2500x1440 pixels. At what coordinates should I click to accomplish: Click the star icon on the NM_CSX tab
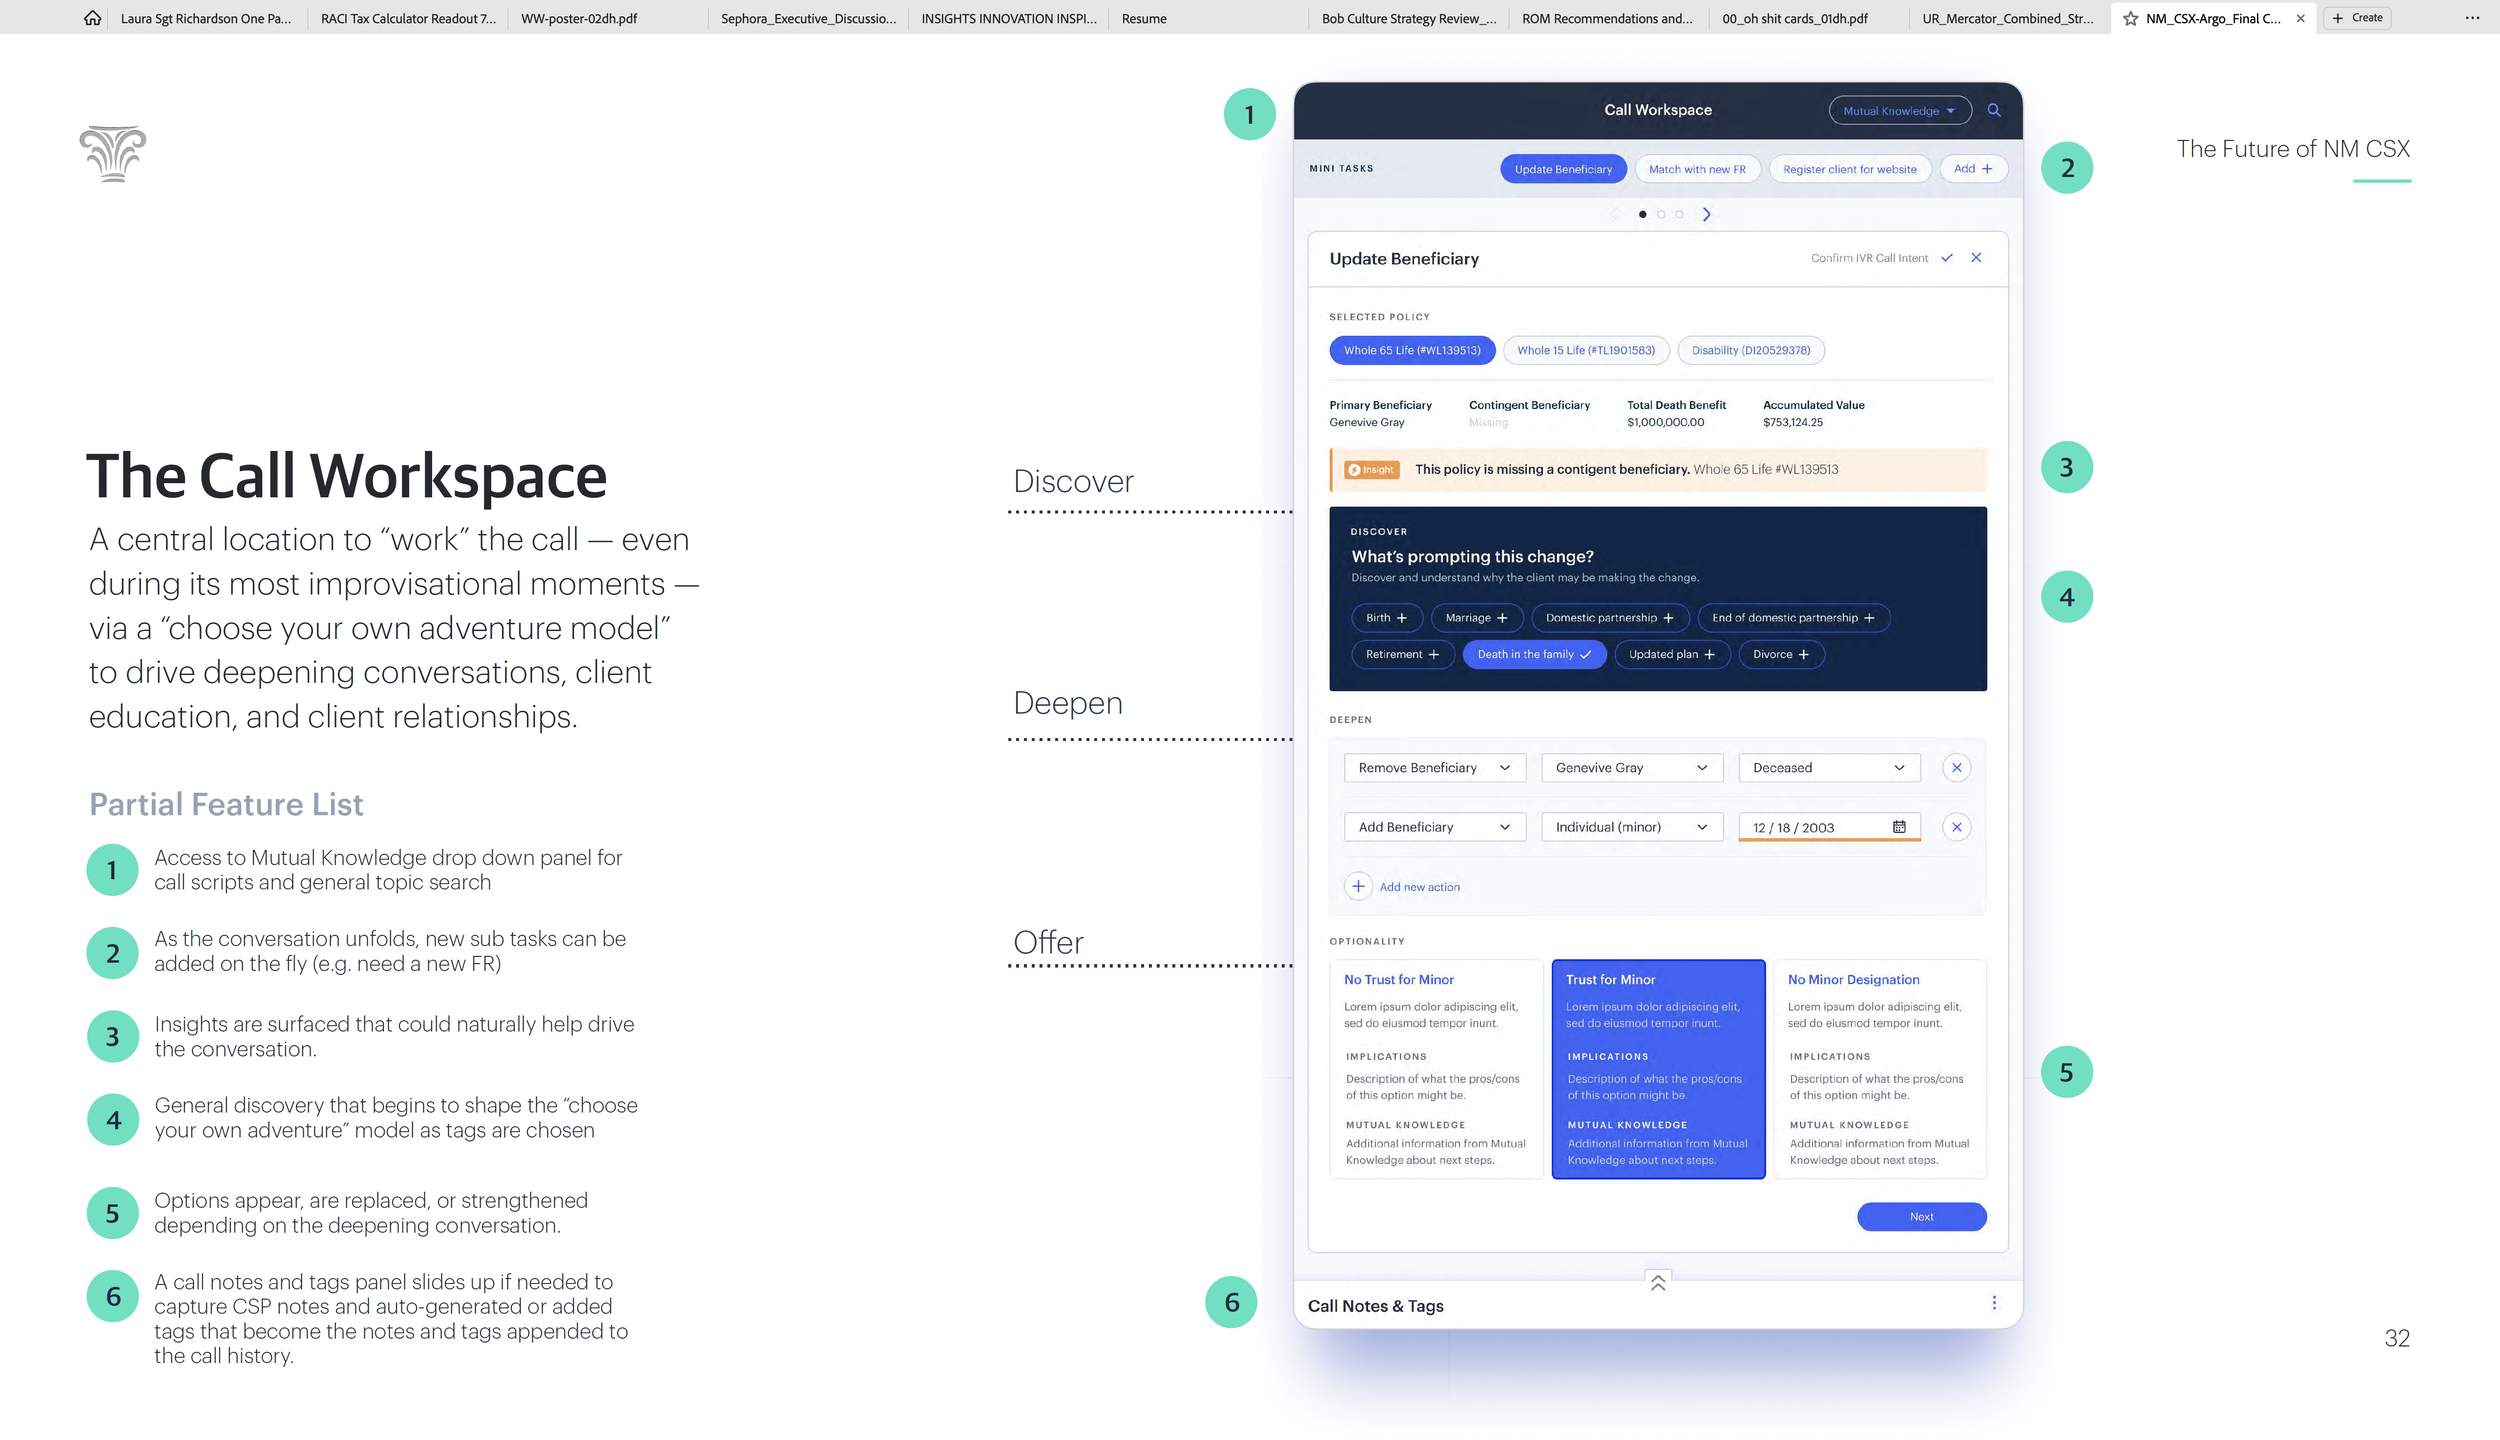[x=2129, y=18]
